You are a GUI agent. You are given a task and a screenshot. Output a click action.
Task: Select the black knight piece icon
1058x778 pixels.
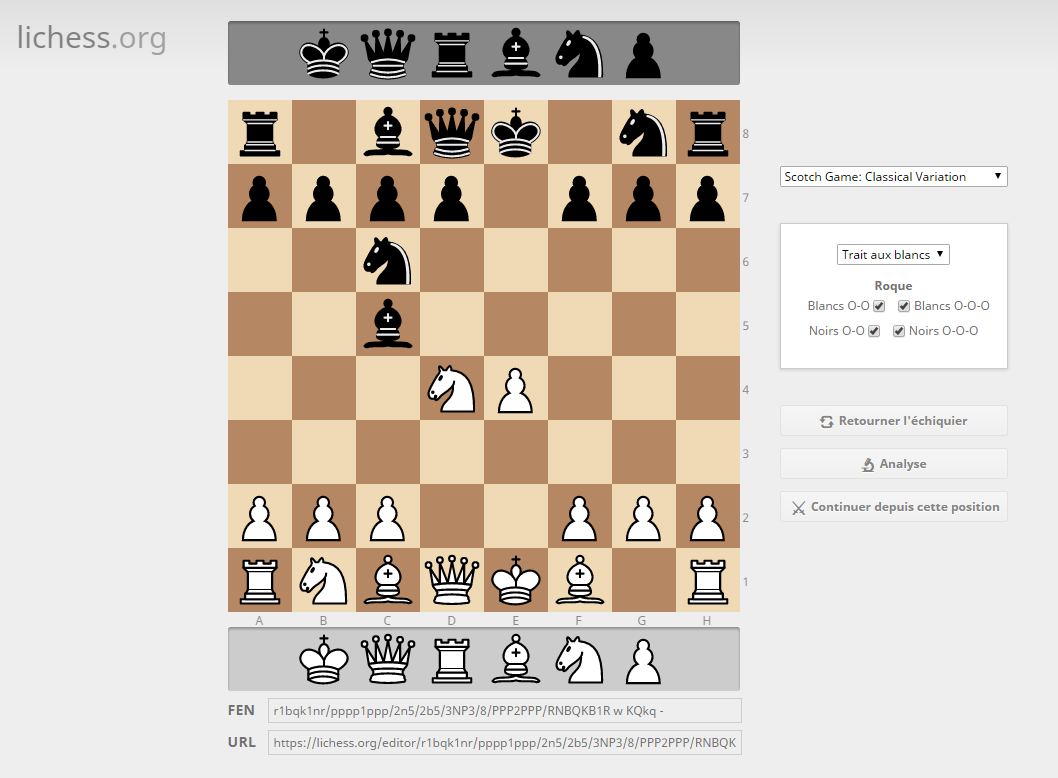click(579, 52)
